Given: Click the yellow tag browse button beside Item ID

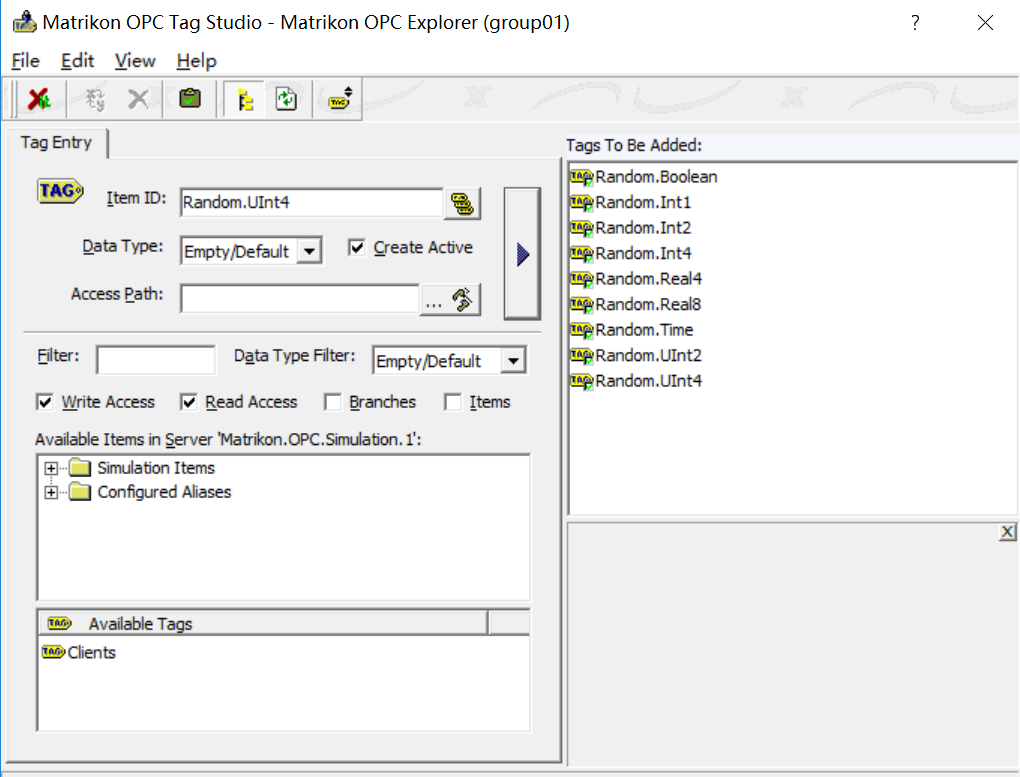Looking at the screenshot, I should coord(462,203).
